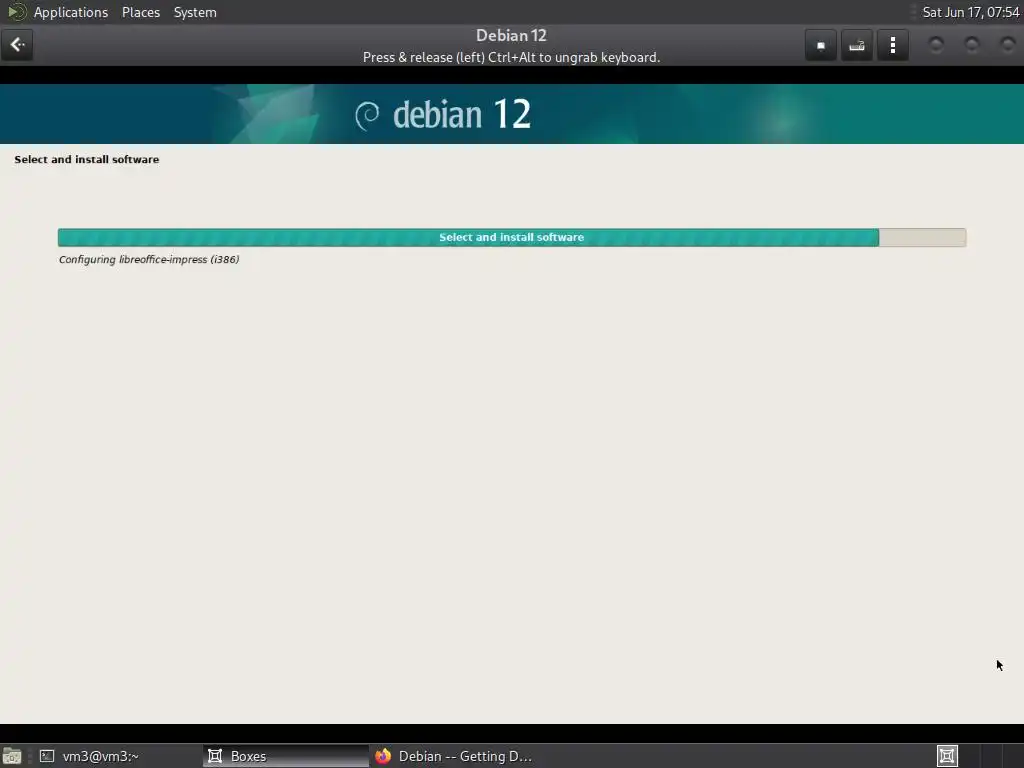Click the Boxes workspace icon at panel right
Screen dimensions: 1024x768
[x=947, y=756]
